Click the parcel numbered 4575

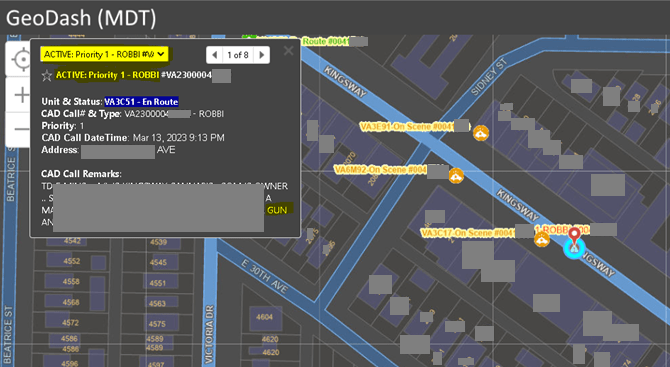point(157,324)
